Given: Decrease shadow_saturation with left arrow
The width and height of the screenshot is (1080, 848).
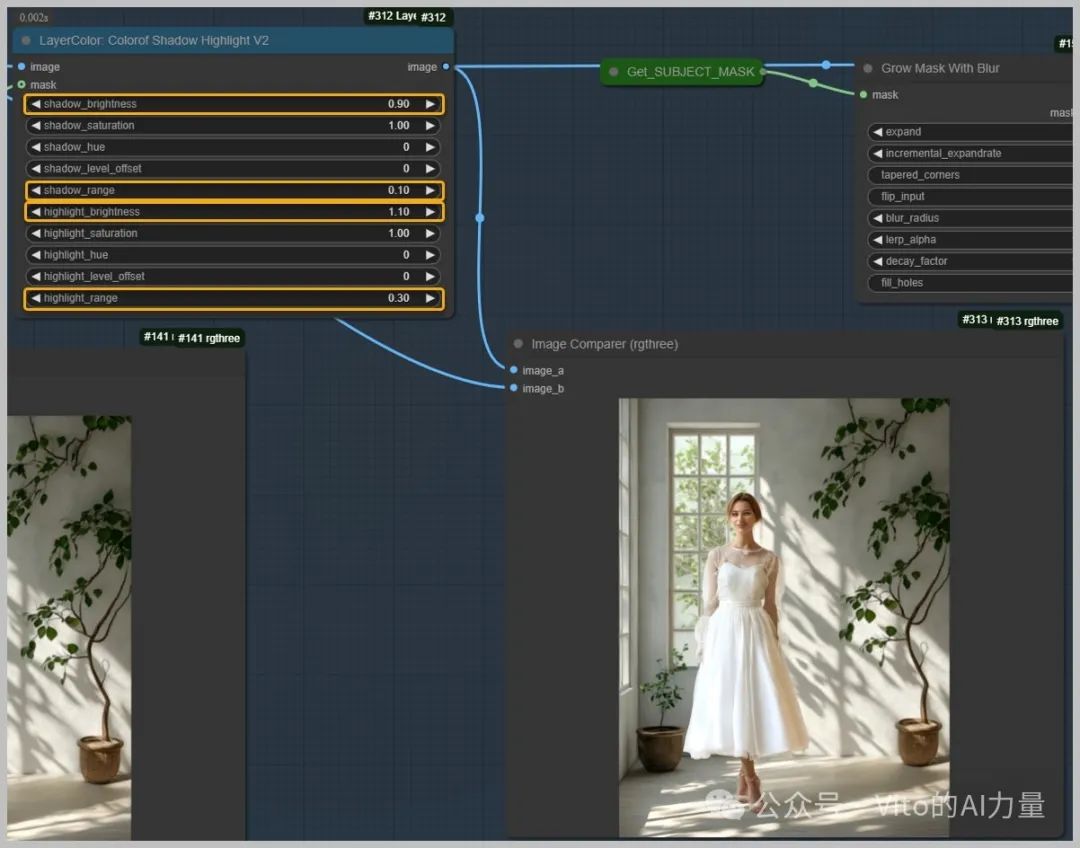Looking at the screenshot, I should [36, 125].
